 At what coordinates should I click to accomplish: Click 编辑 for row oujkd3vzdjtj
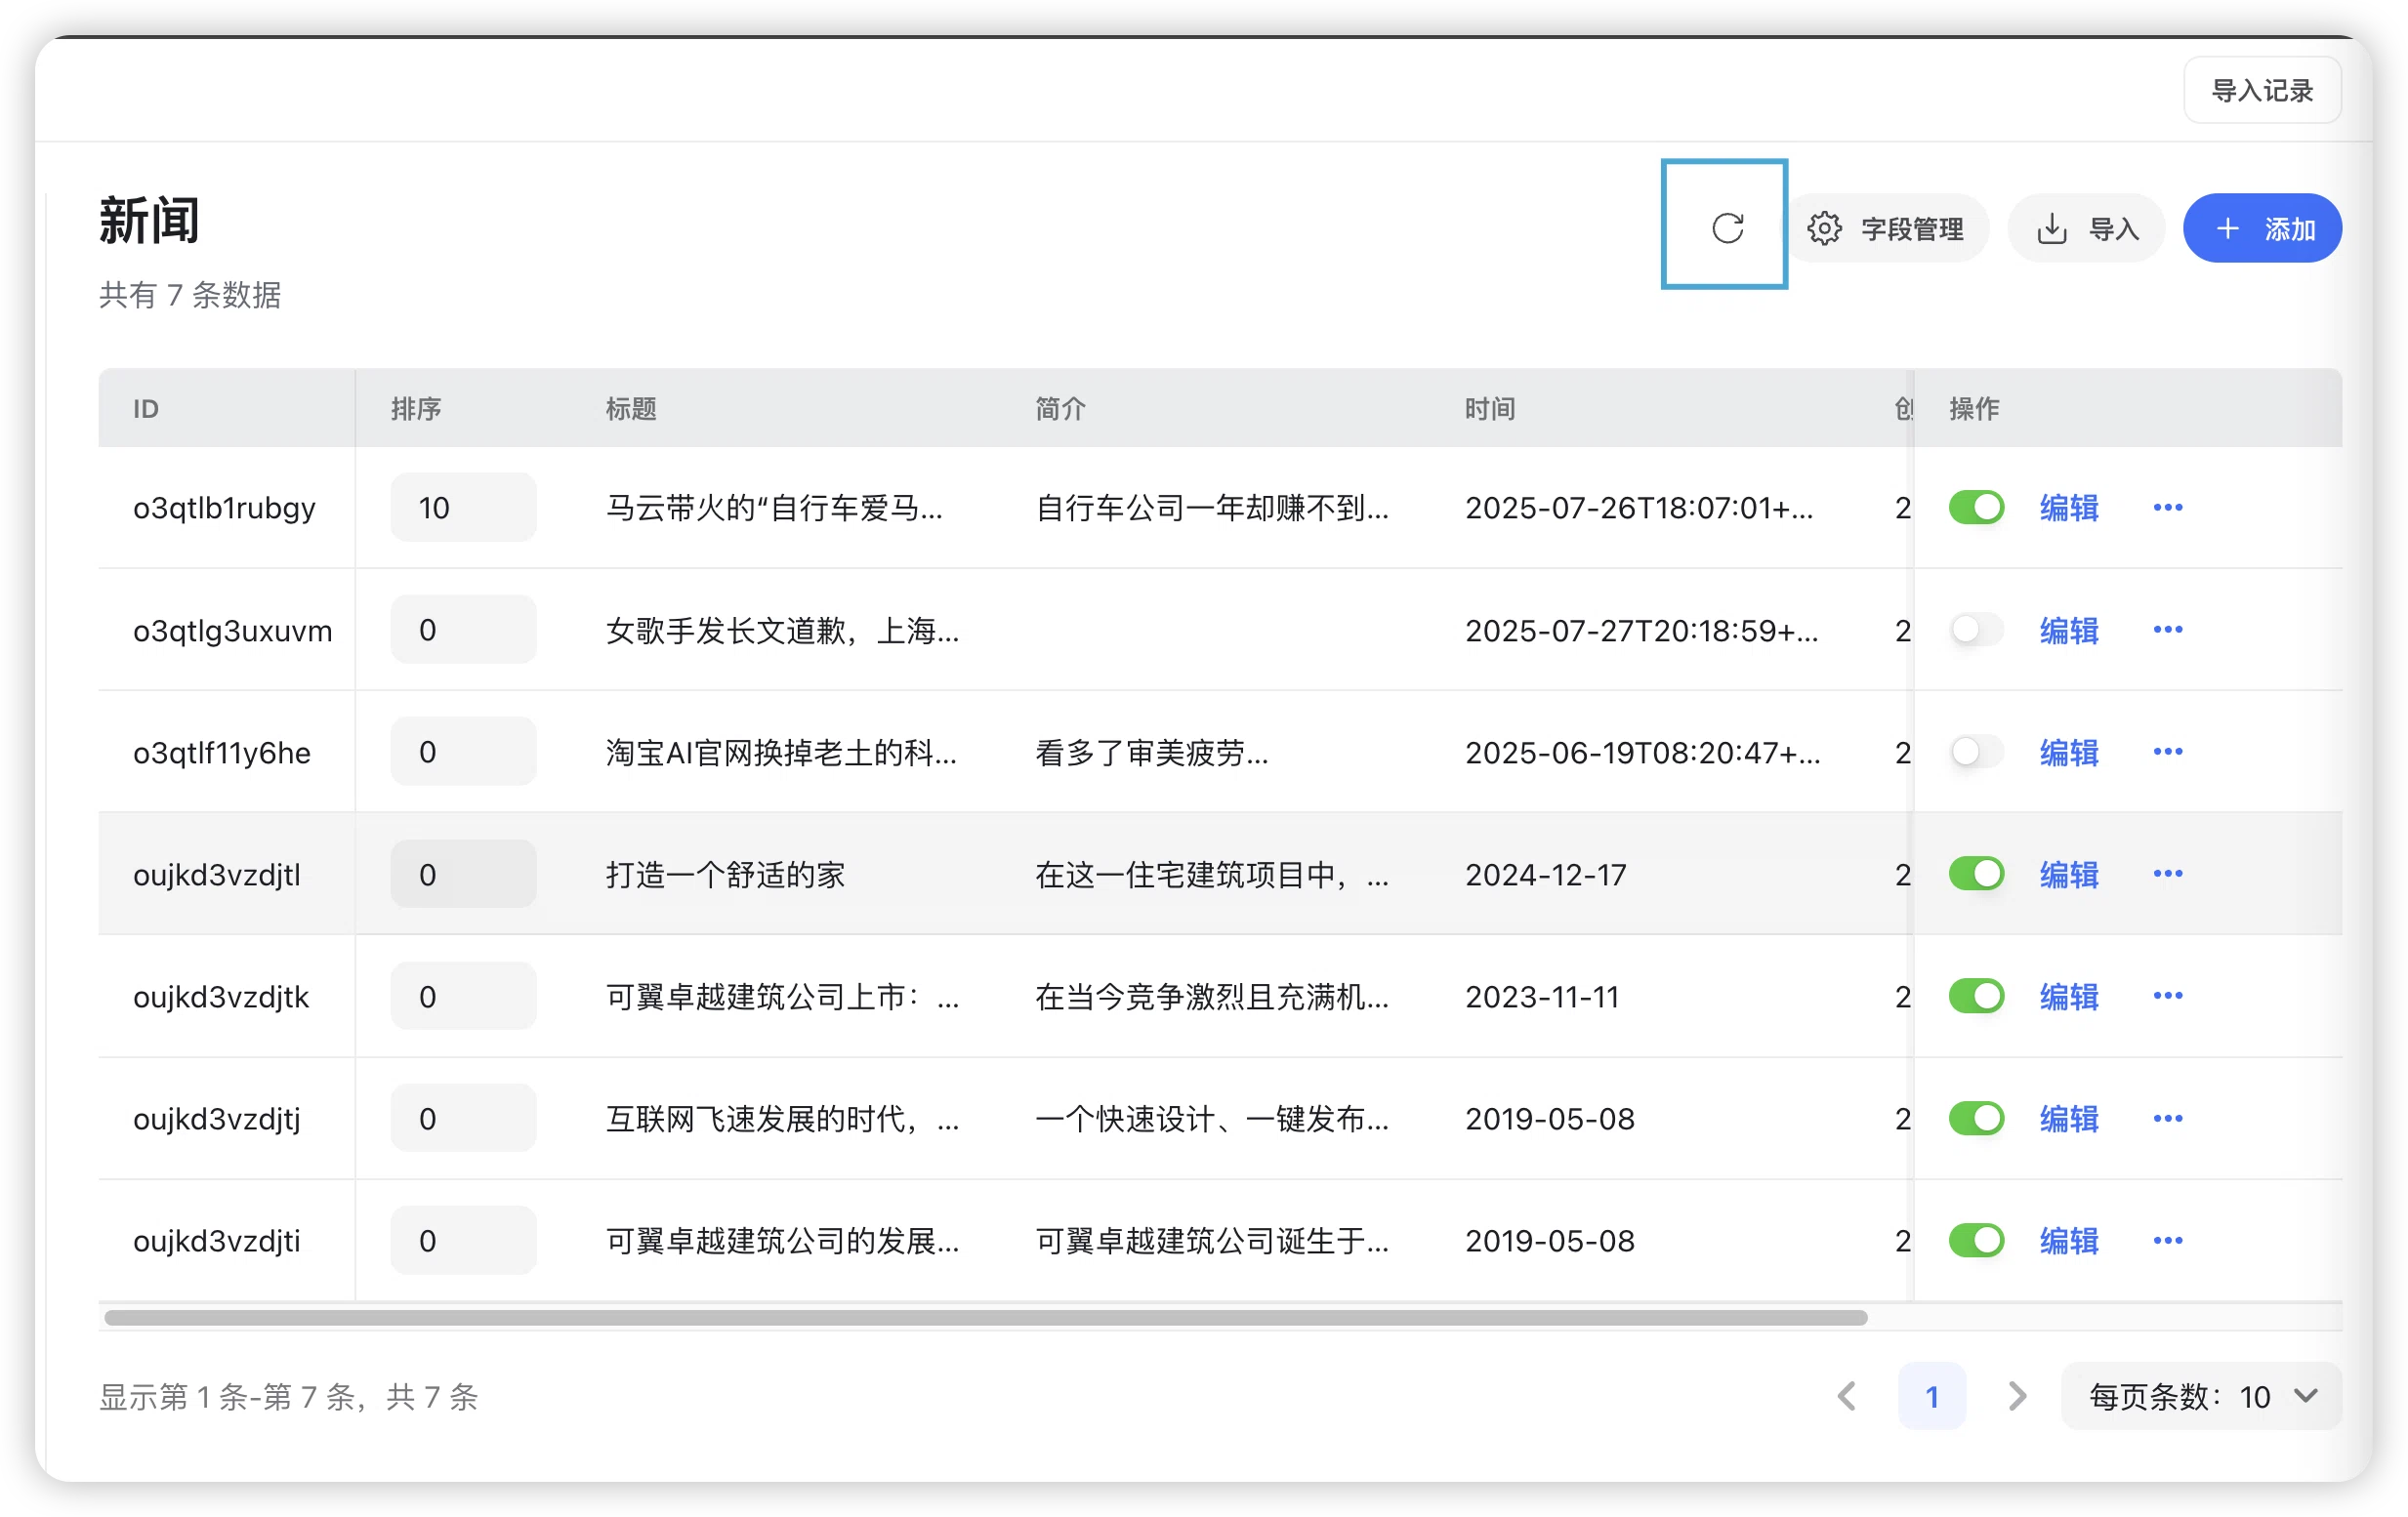pyautogui.click(x=2069, y=1118)
